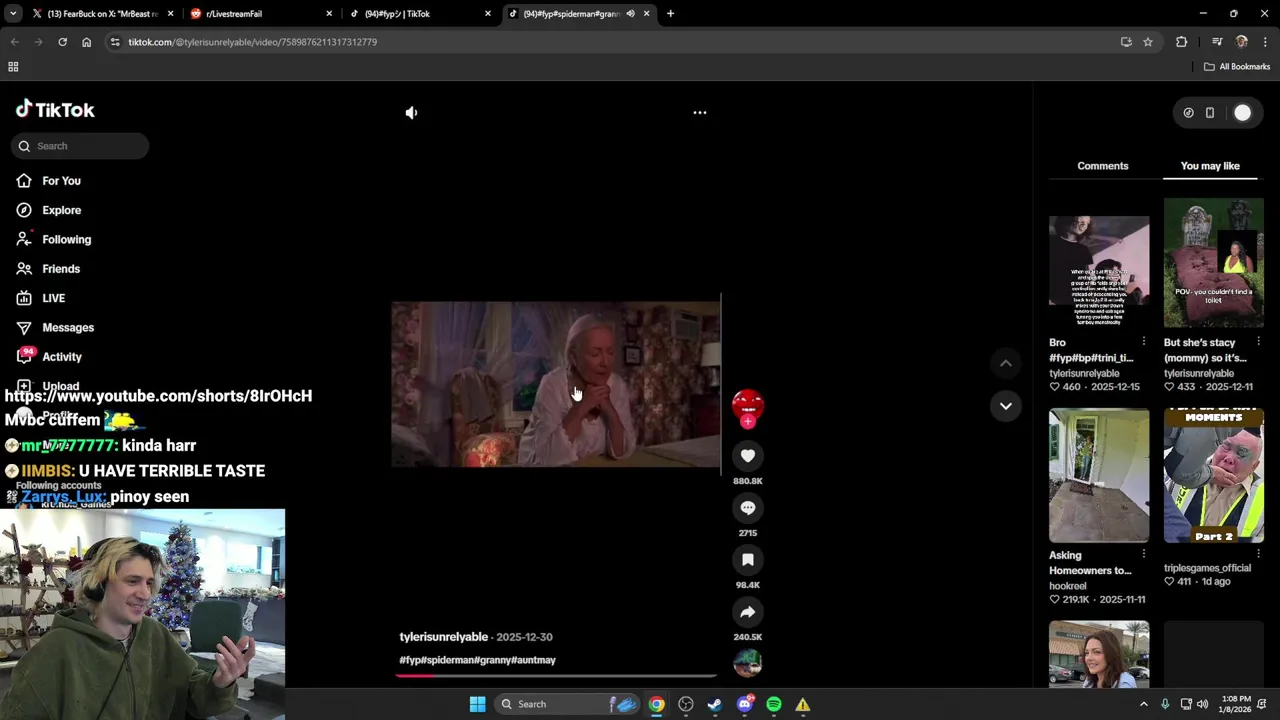Bookmark this page with star icon

1148,42
